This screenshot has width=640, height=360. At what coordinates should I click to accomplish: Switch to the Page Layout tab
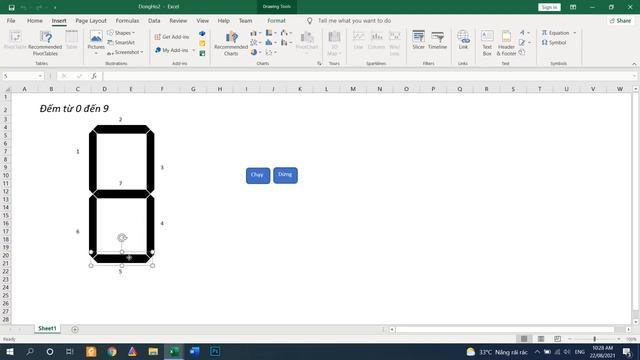pos(91,20)
